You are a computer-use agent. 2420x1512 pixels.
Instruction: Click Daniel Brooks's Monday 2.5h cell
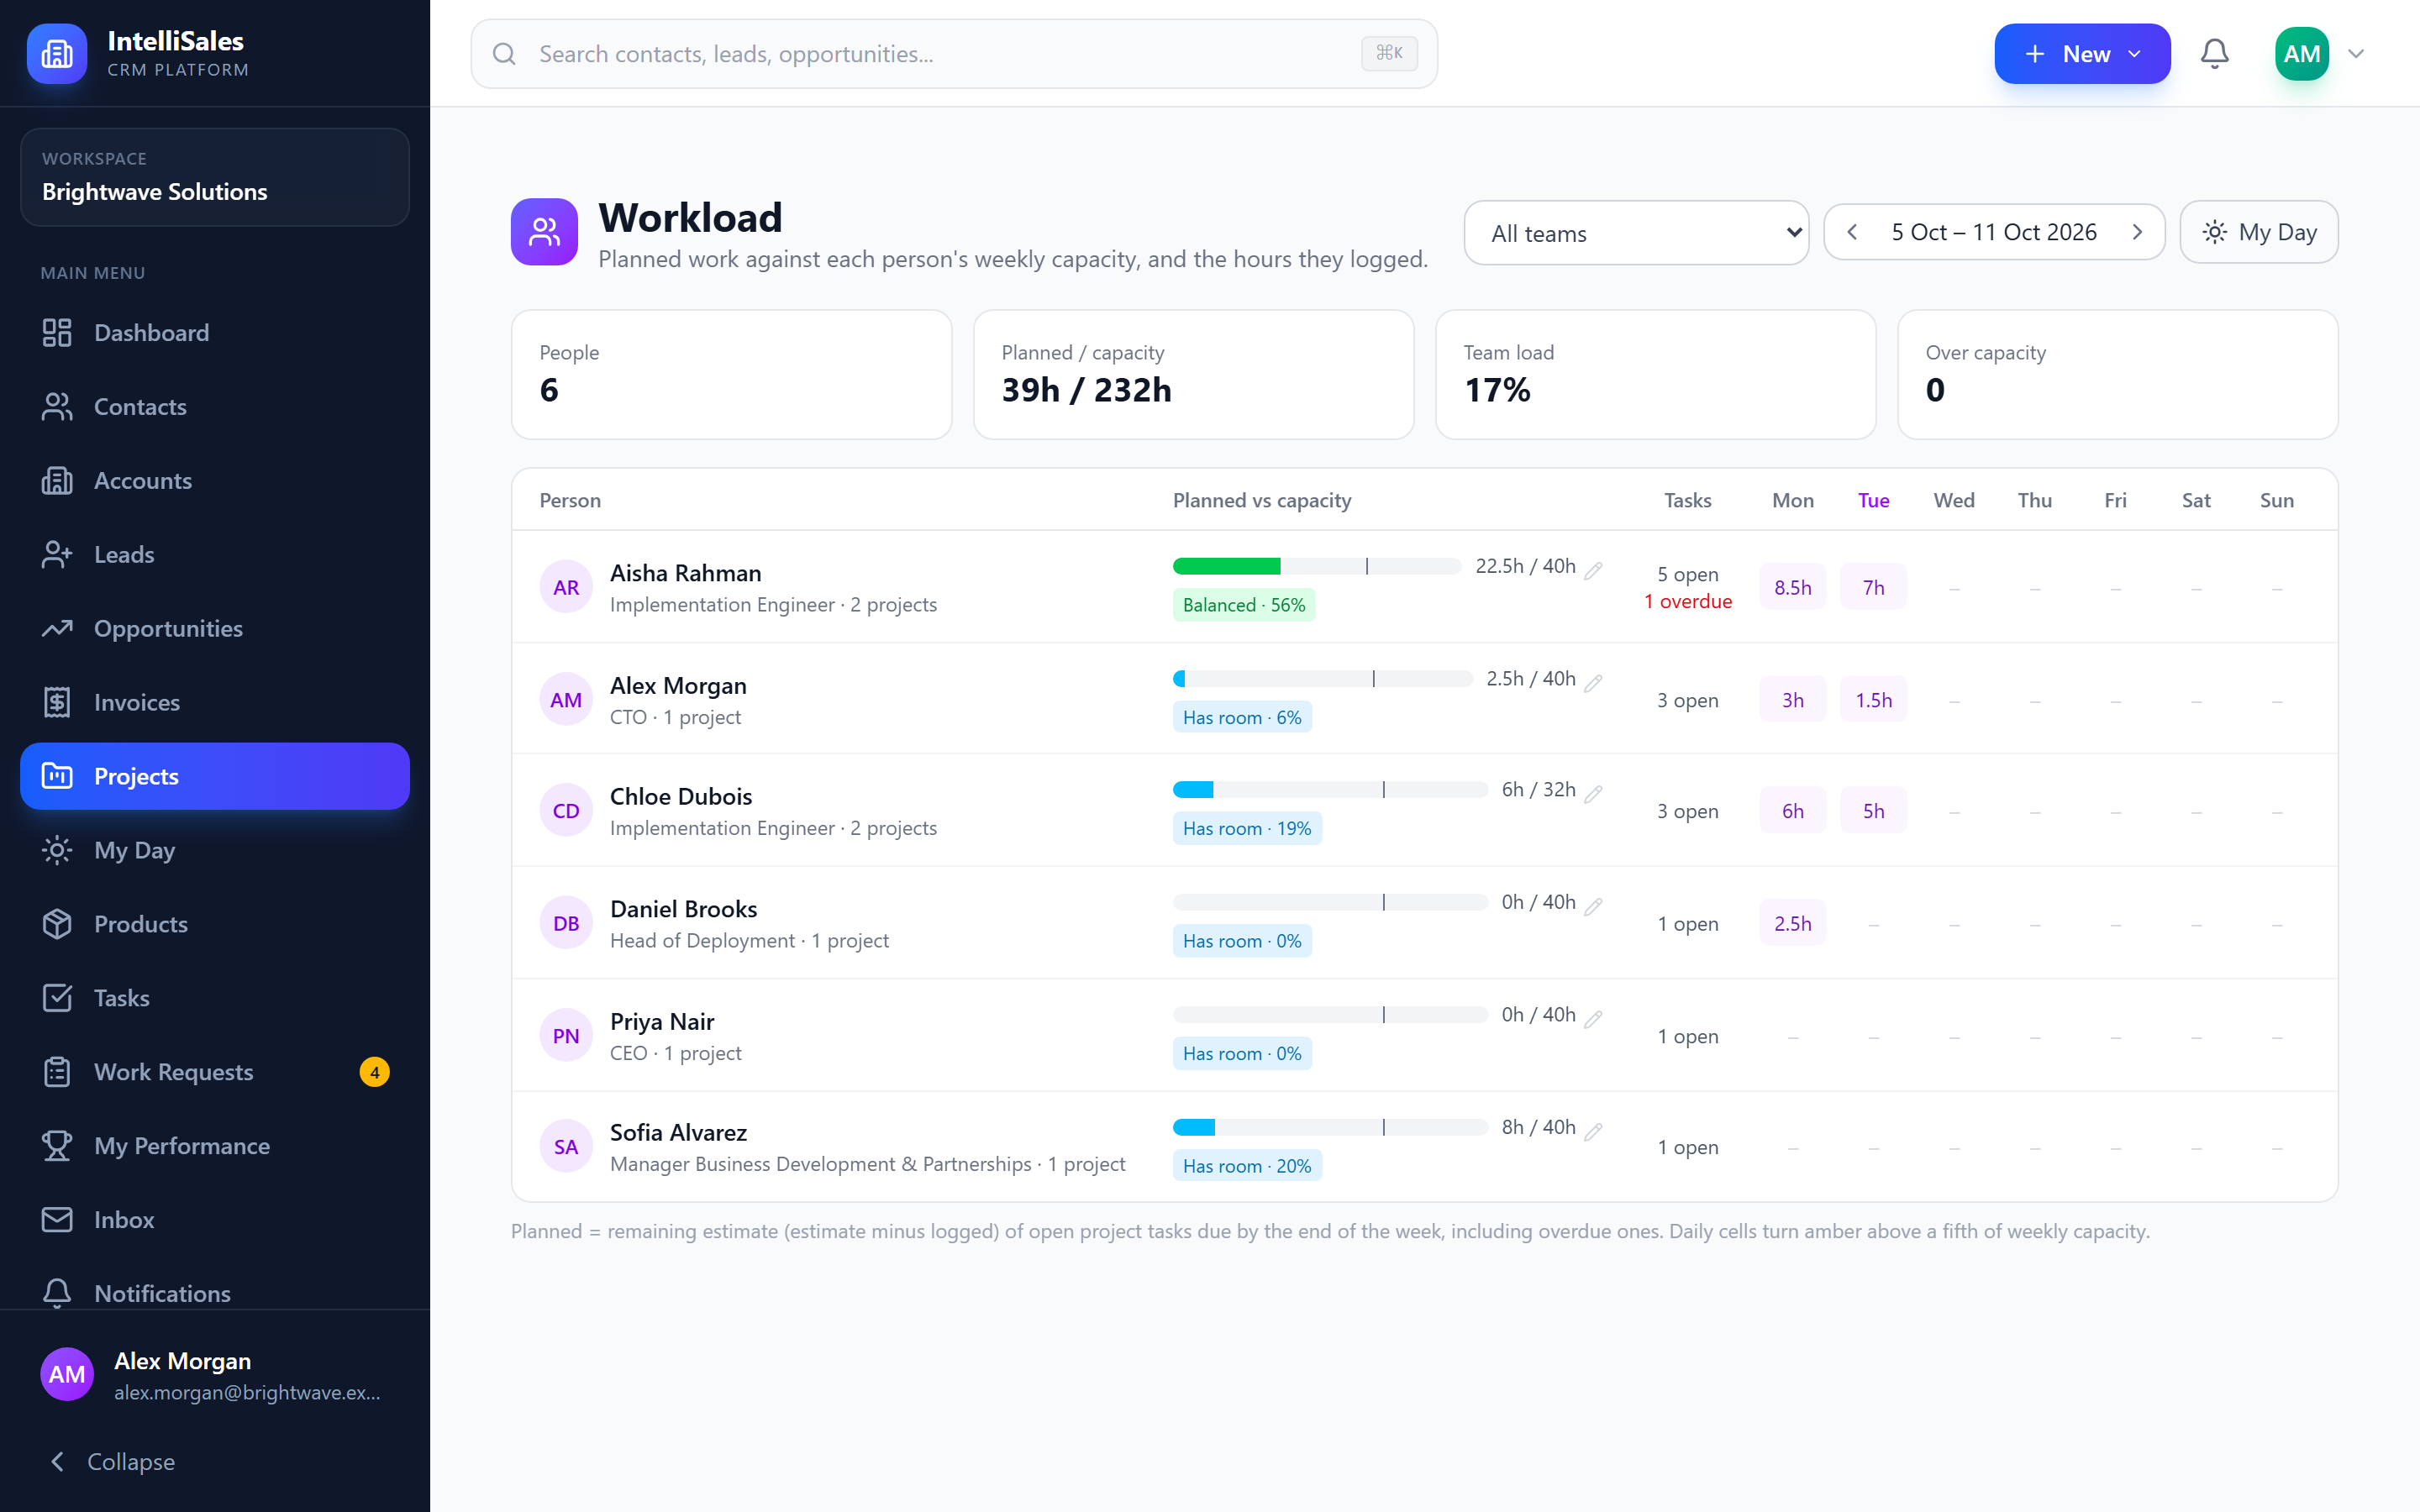tap(1793, 923)
